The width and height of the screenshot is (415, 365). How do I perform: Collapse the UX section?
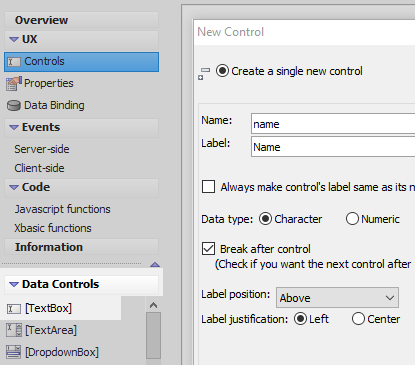[x=14, y=39]
